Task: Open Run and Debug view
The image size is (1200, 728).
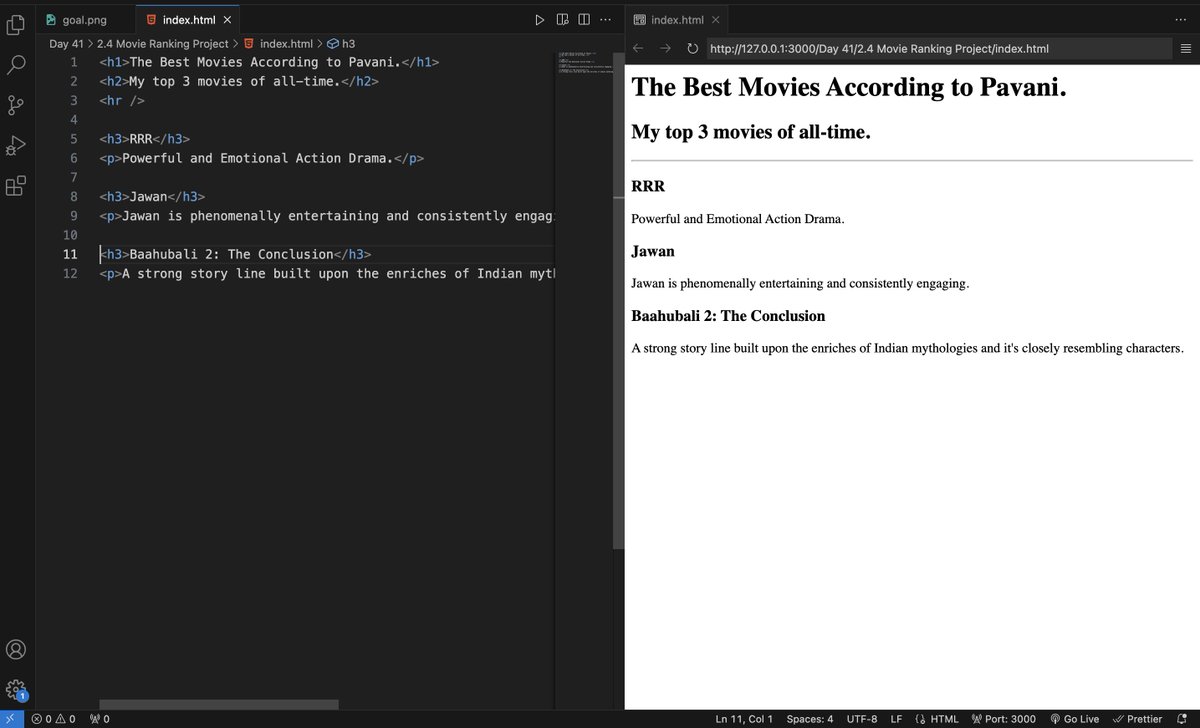Action: point(16,146)
